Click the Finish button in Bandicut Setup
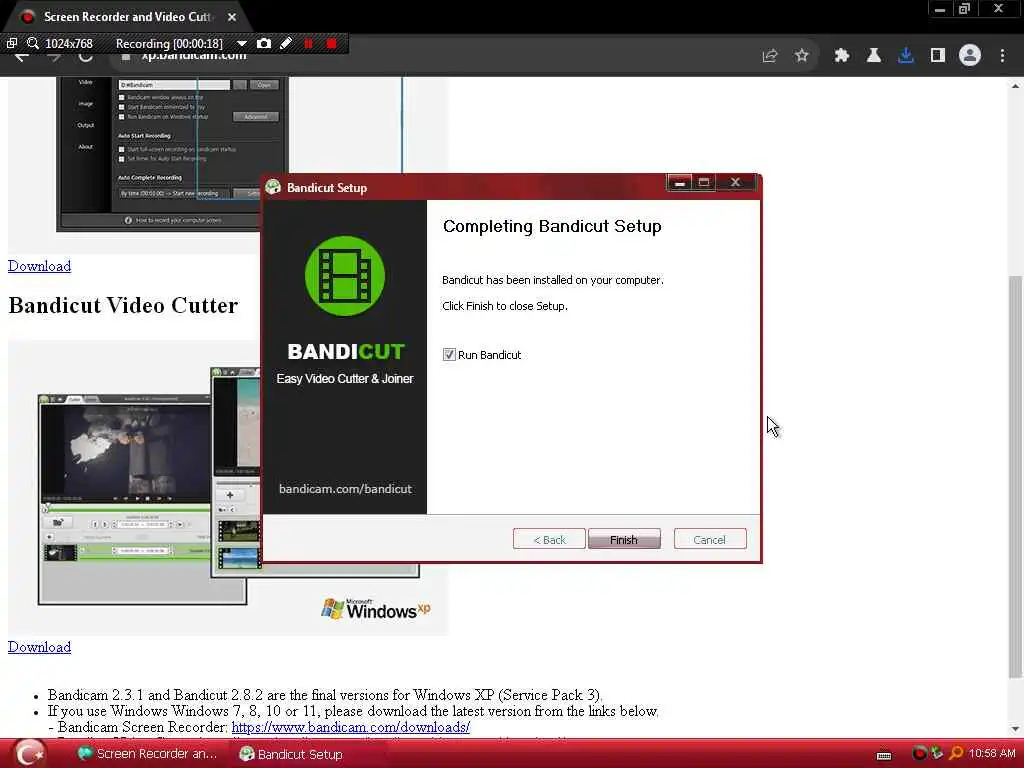The height and width of the screenshot is (768, 1024). coord(624,539)
